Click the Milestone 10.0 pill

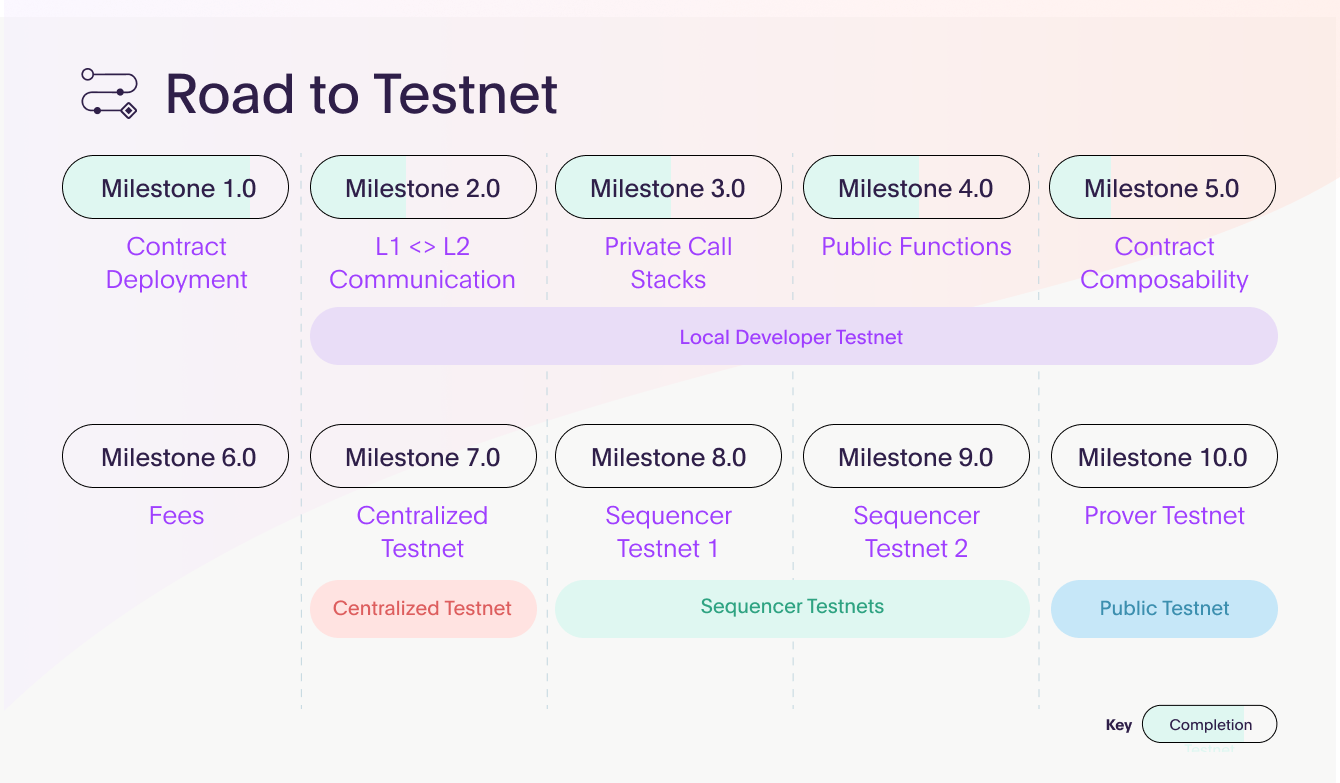coord(1164,456)
